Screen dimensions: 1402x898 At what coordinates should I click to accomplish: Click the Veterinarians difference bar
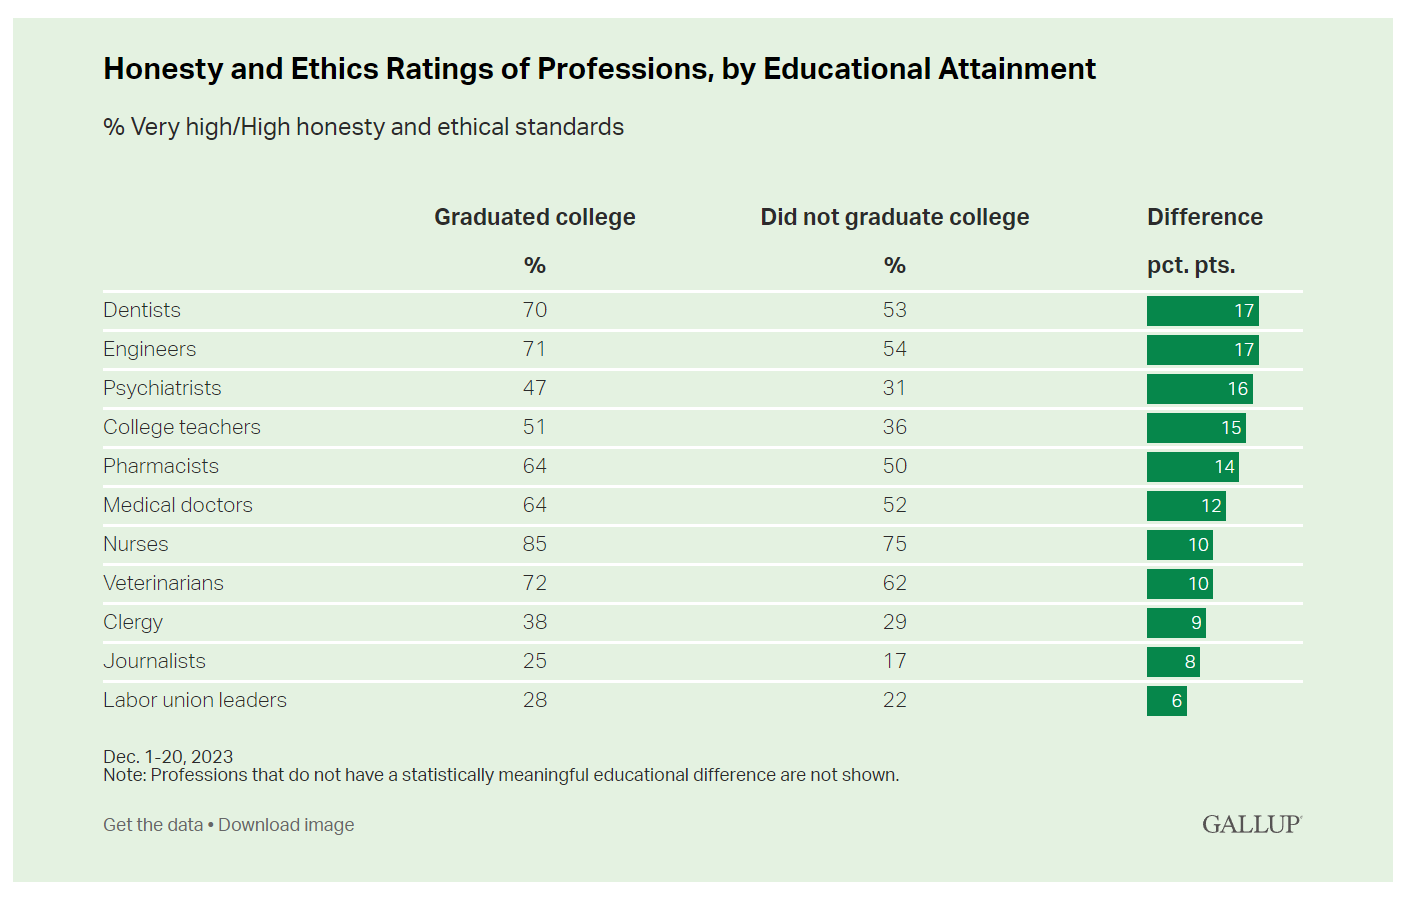1179,584
